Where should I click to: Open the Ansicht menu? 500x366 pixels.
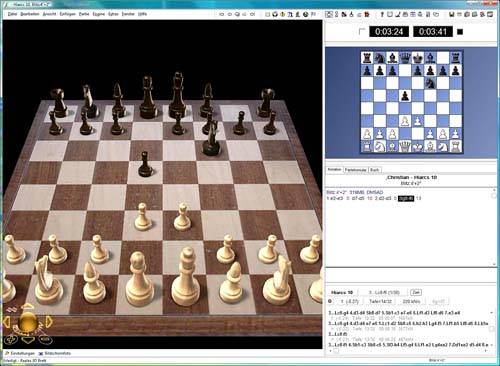pos(49,14)
